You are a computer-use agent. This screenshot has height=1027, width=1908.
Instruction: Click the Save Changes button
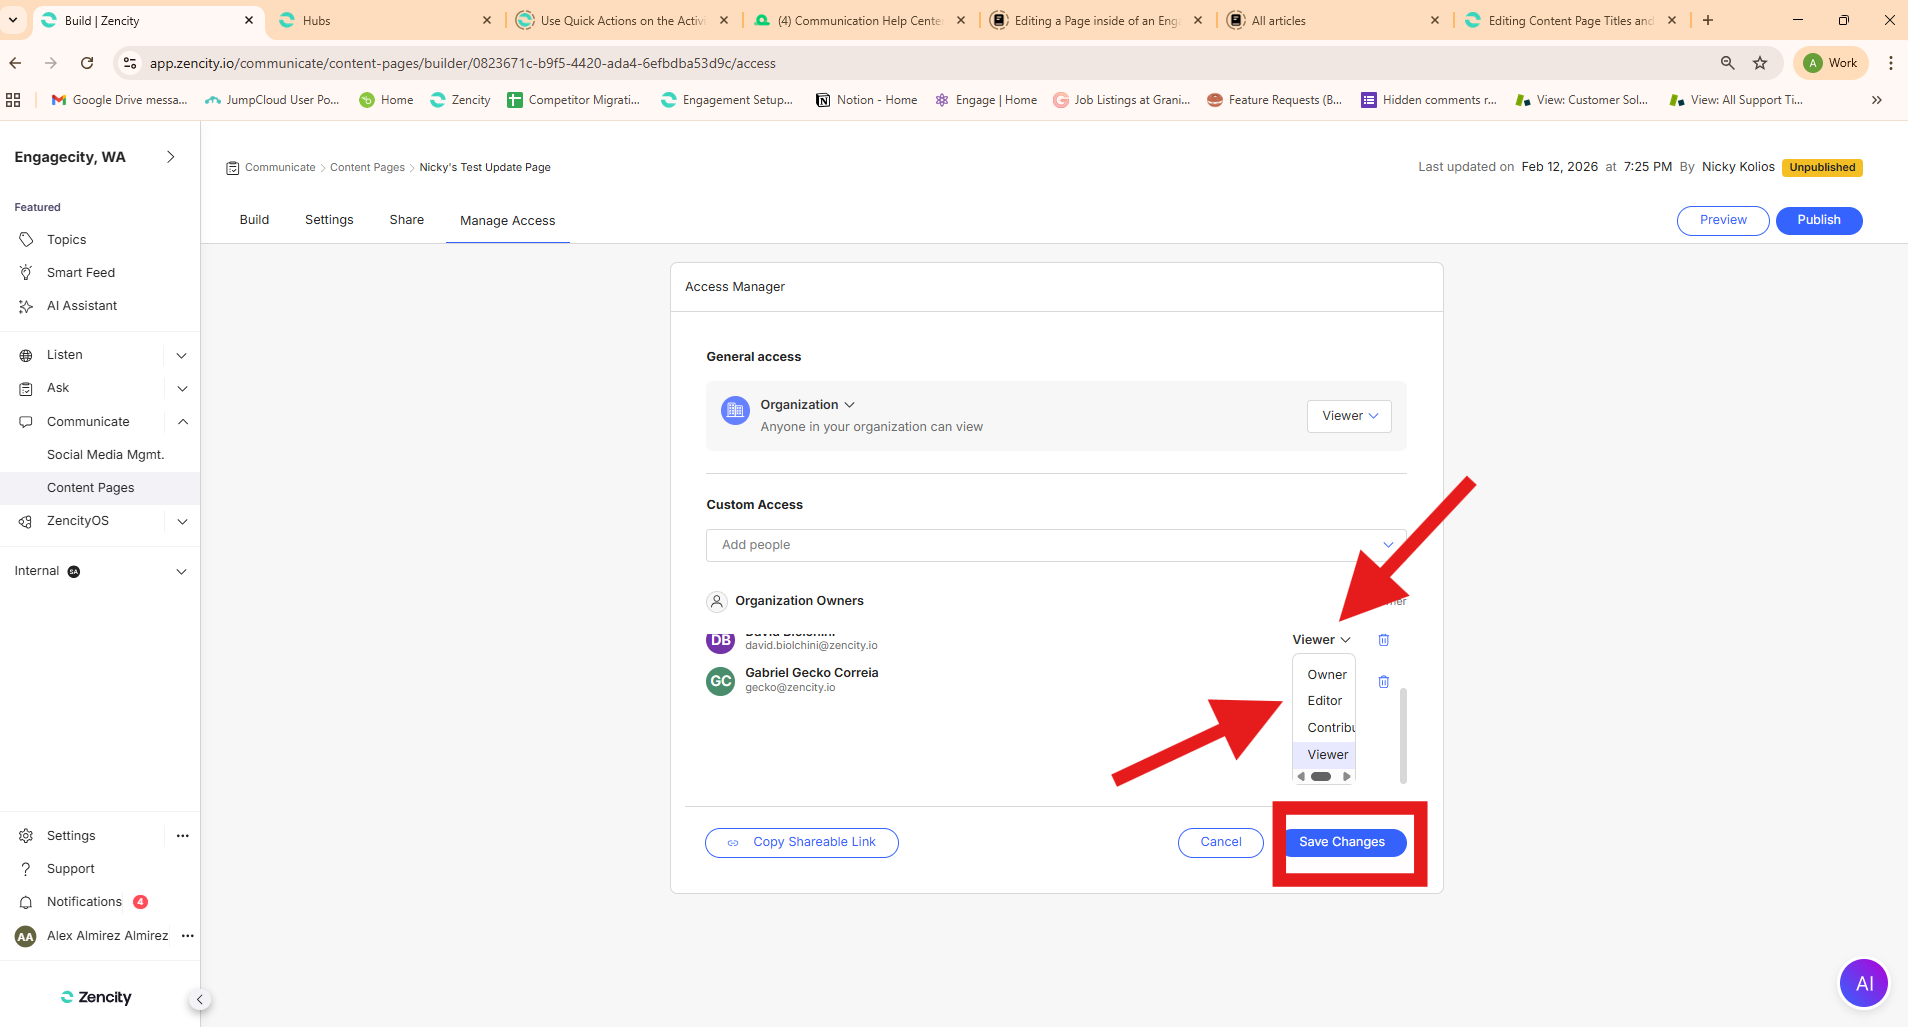click(x=1342, y=842)
